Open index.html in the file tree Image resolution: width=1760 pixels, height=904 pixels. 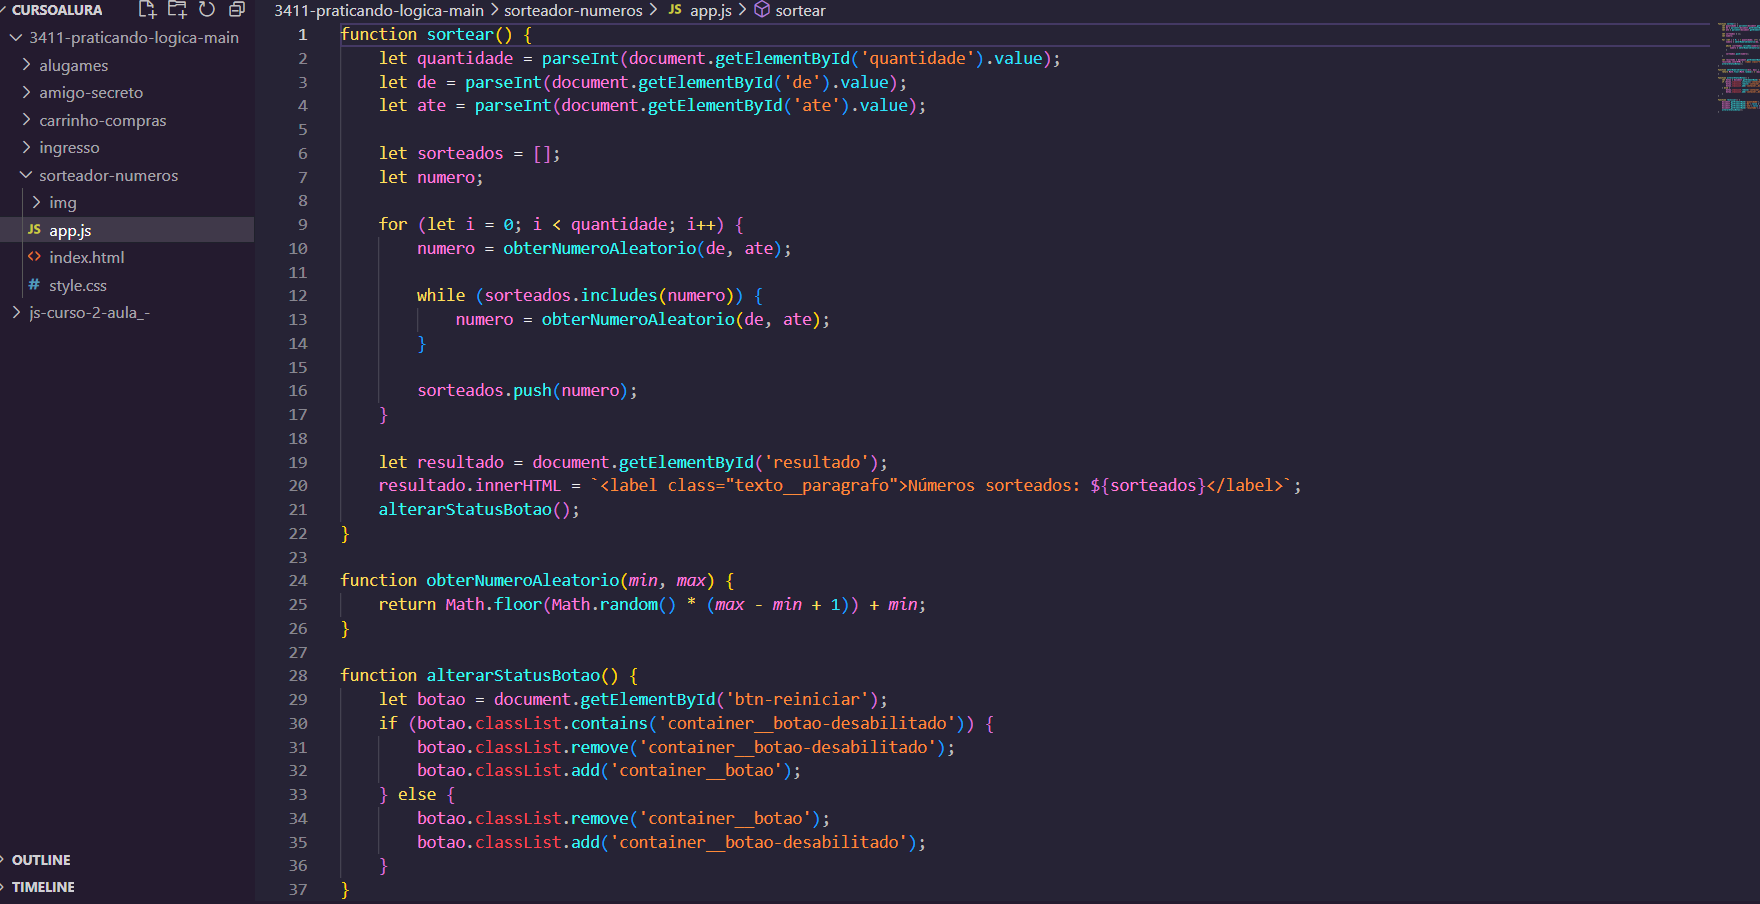87,257
